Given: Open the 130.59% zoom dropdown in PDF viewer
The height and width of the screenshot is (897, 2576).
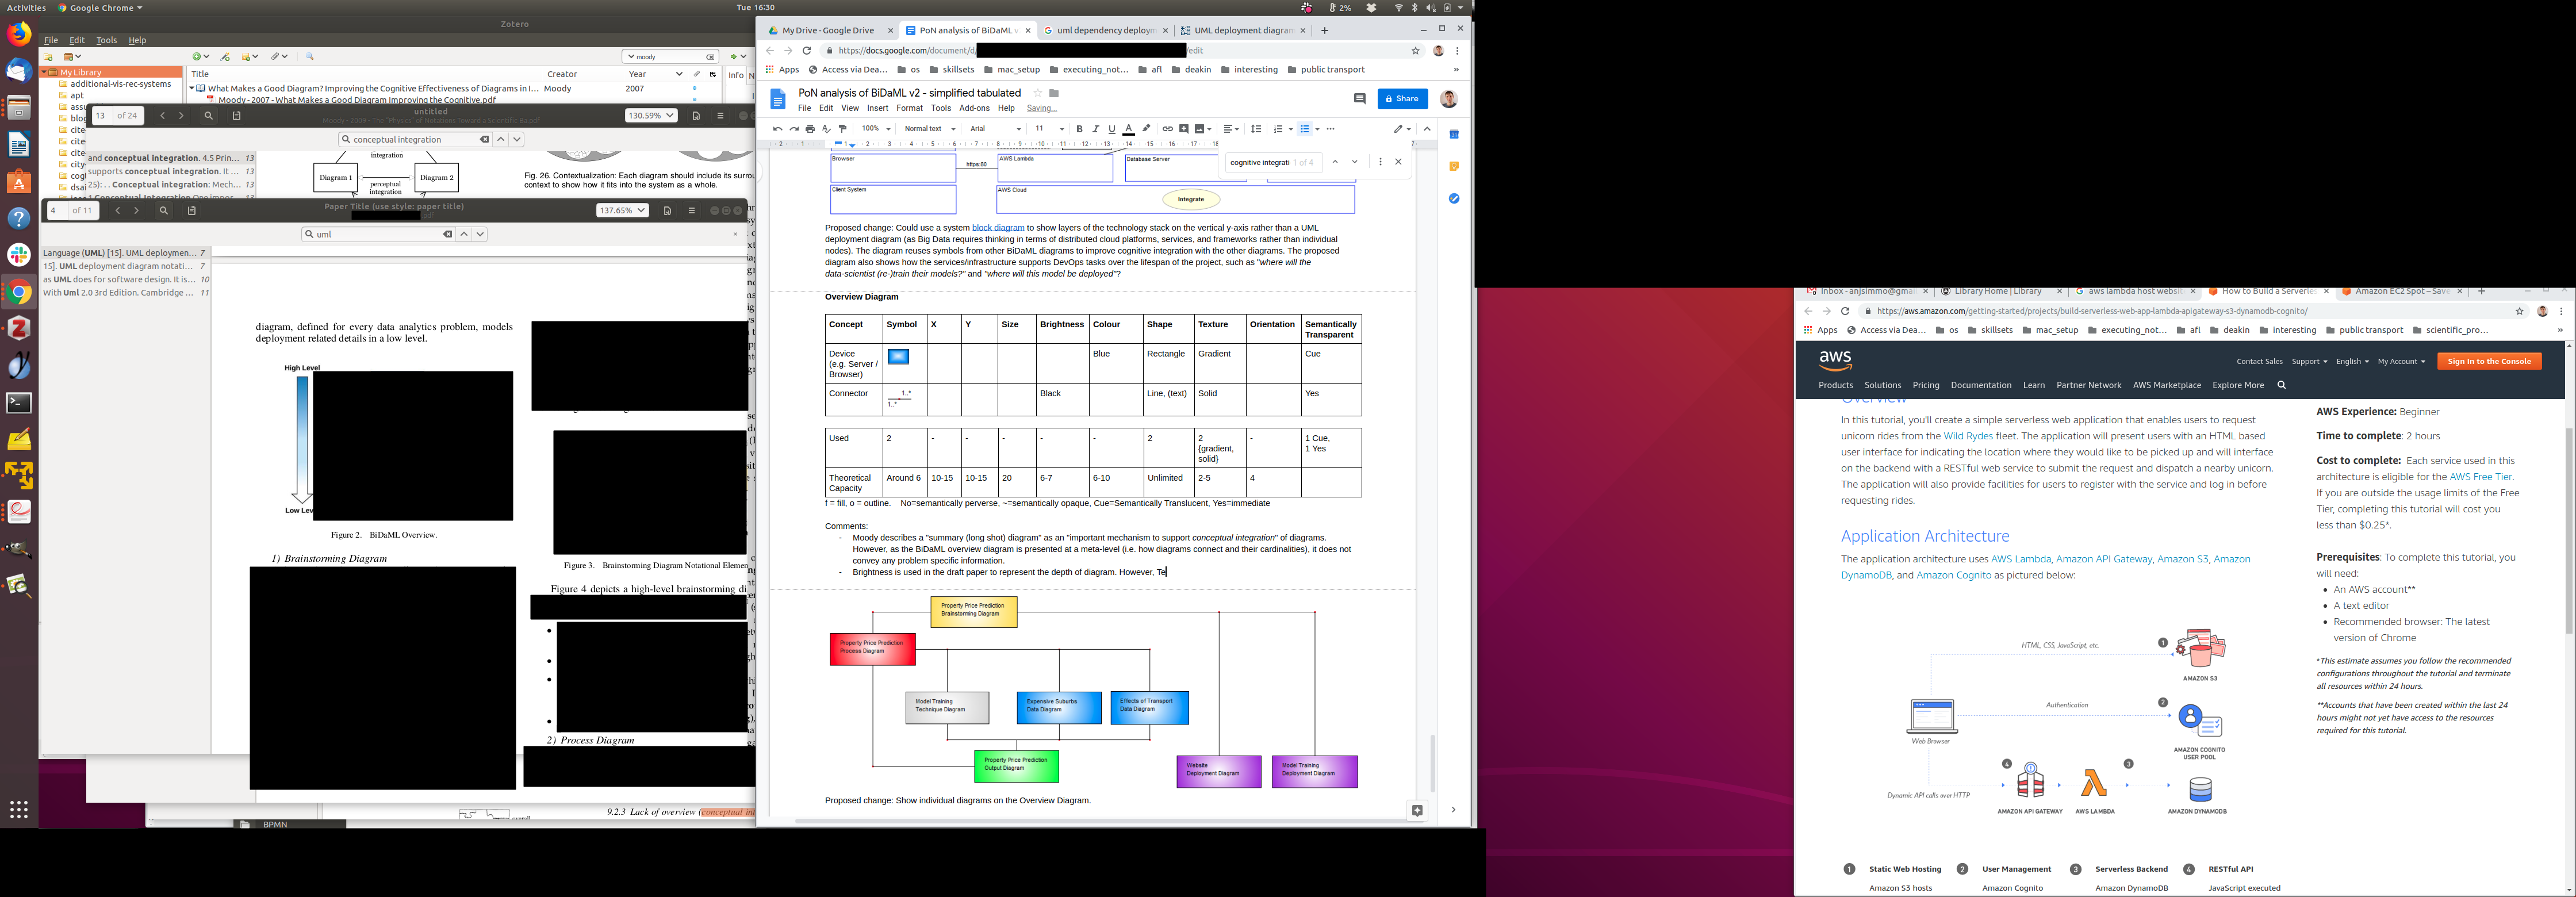Looking at the screenshot, I should click(x=650, y=115).
